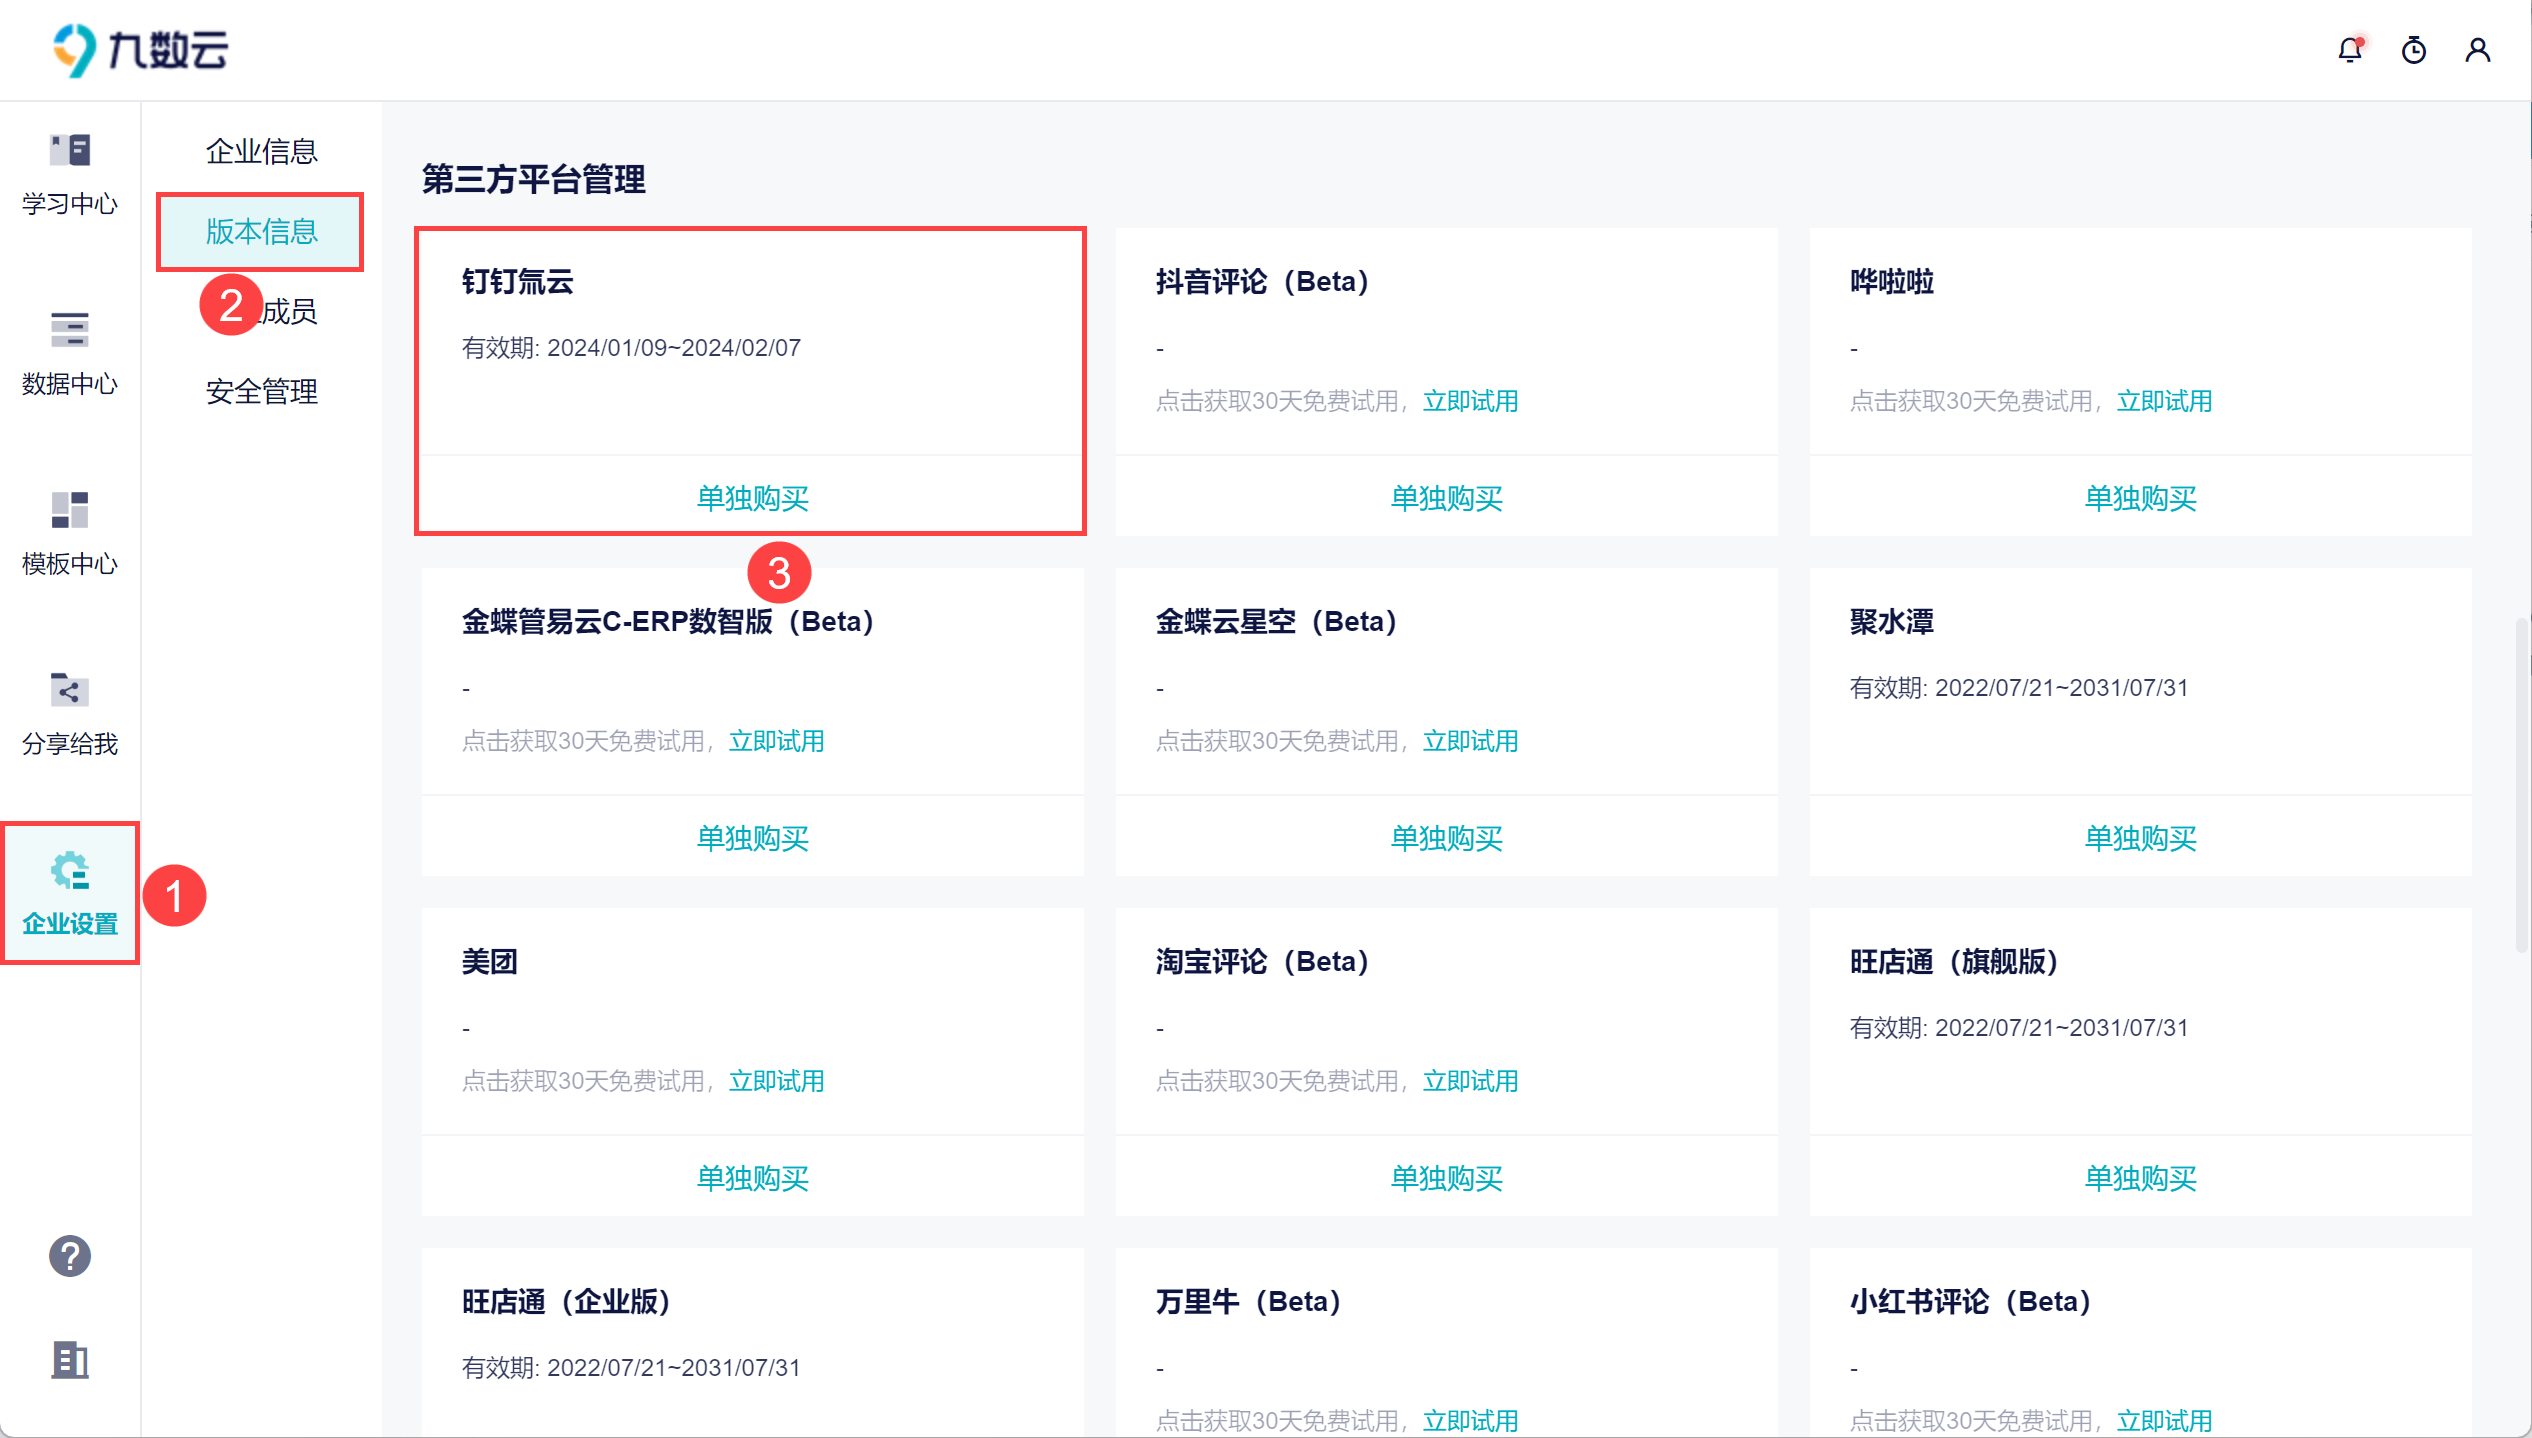This screenshot has height=1438, width=2532.
Task: Click the vertical scrollbar on right edge
Action: [2522, 785]
